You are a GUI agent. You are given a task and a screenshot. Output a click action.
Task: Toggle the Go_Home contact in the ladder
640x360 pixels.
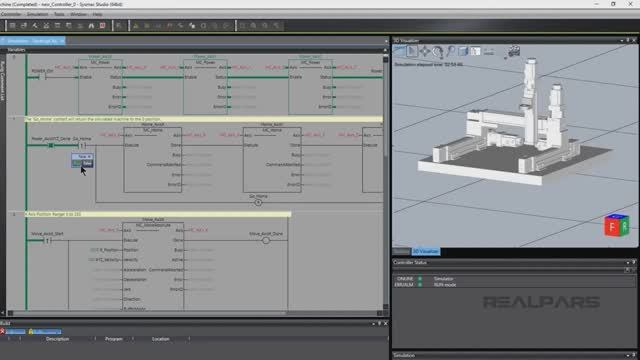[83, 145]
